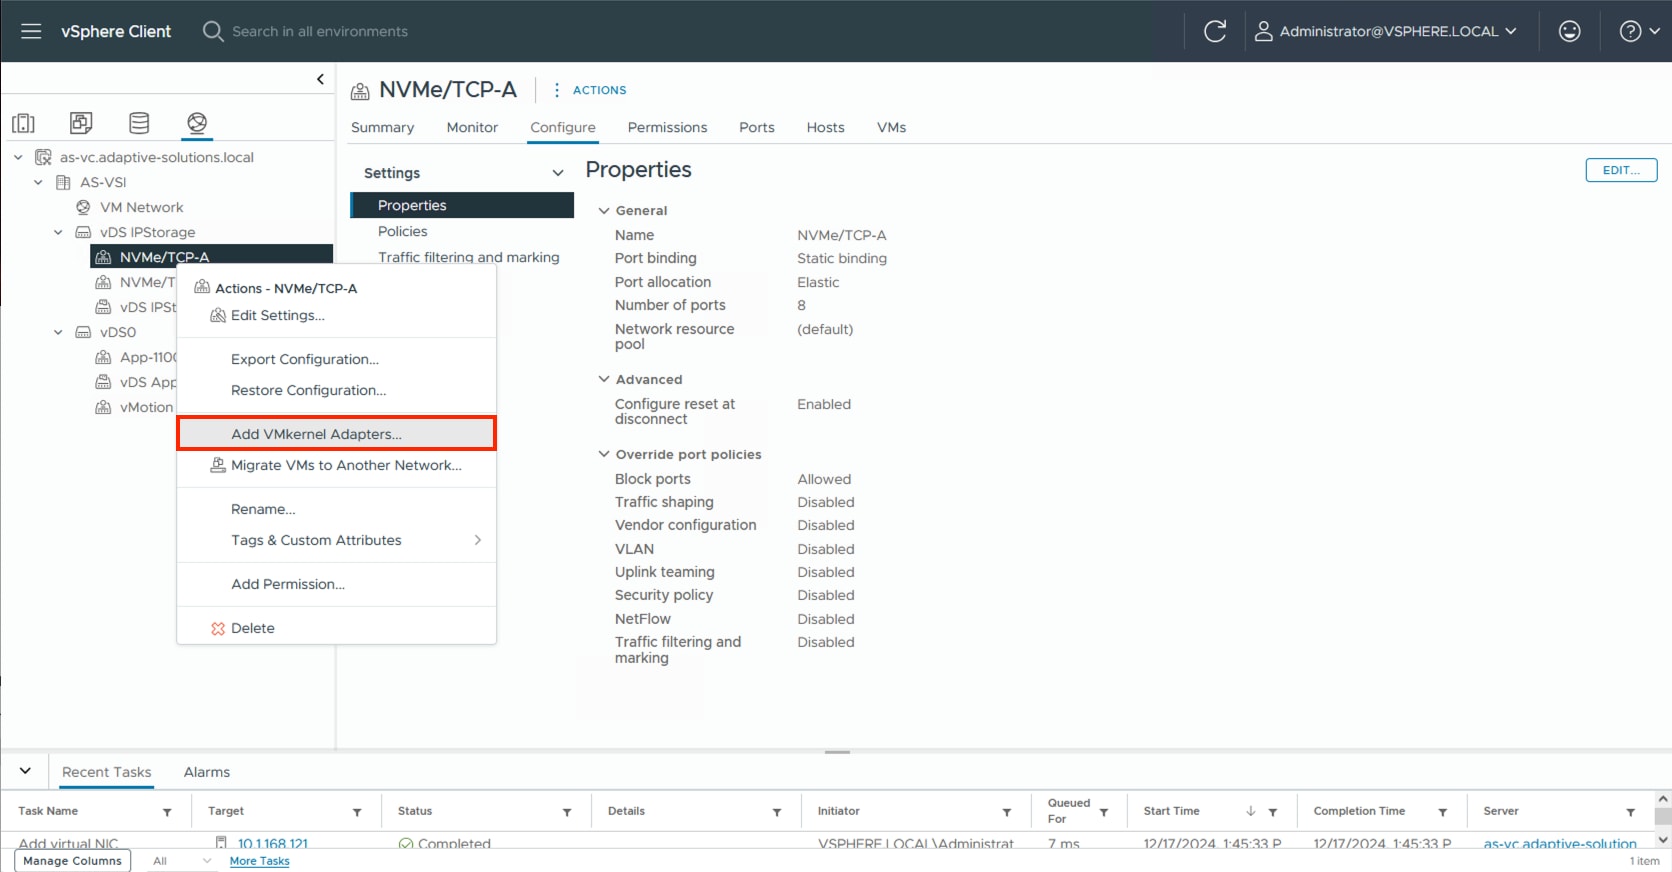The image size is (1672, 872).
Task: Open the Monitor tab
Action: click(x=472, y=127)
